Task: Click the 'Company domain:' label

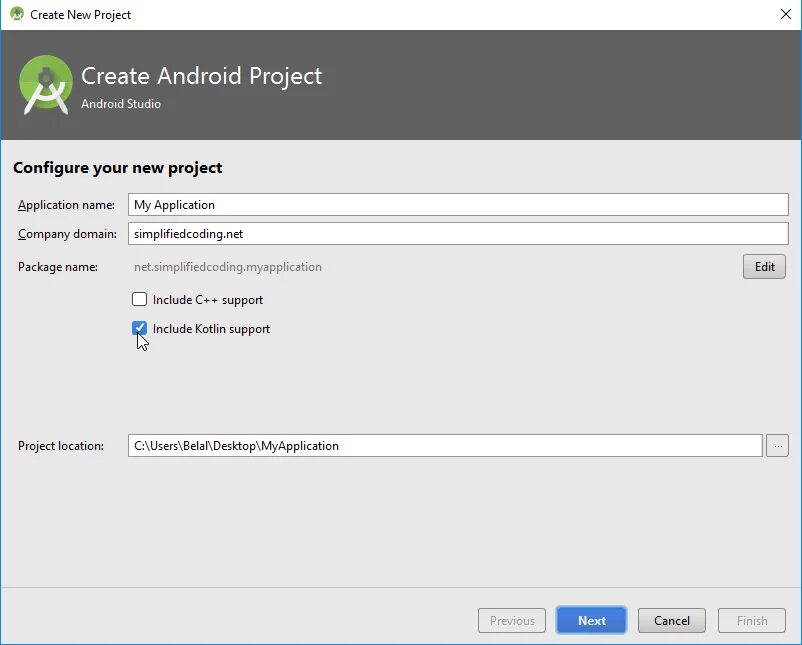Action: point(68,234)
